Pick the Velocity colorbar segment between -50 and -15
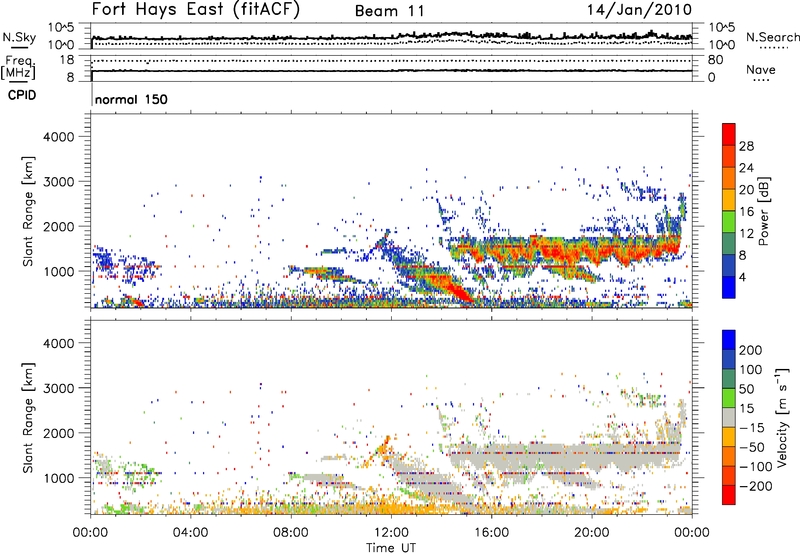 (729, 437)
